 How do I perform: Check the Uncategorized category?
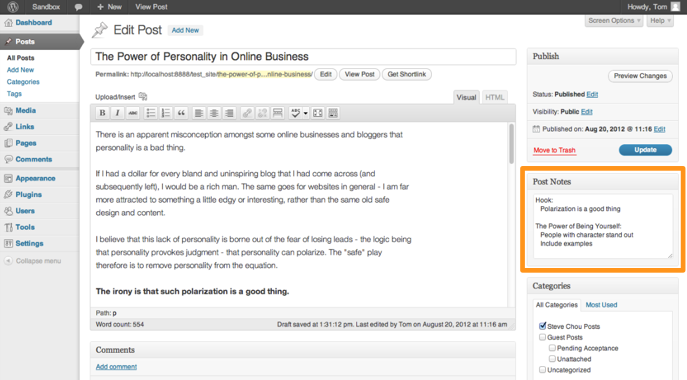coord(542,369)
